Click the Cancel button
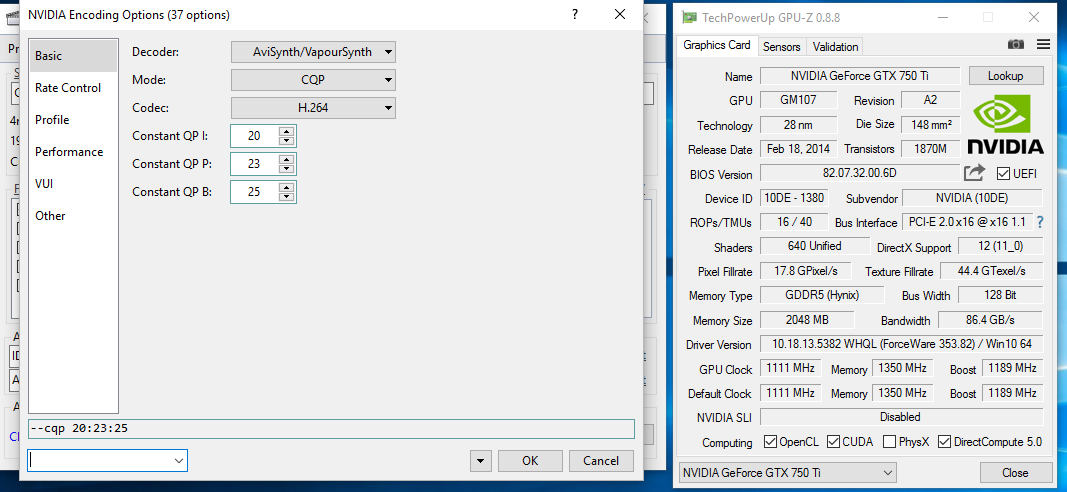1067x492 pixels. point(602,461)
